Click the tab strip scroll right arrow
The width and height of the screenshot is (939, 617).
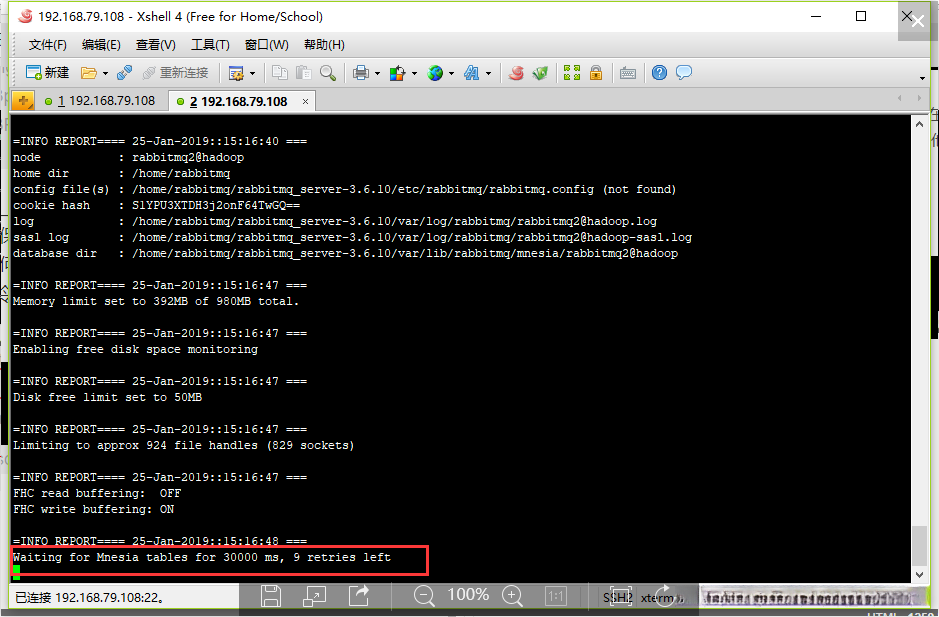919,98
